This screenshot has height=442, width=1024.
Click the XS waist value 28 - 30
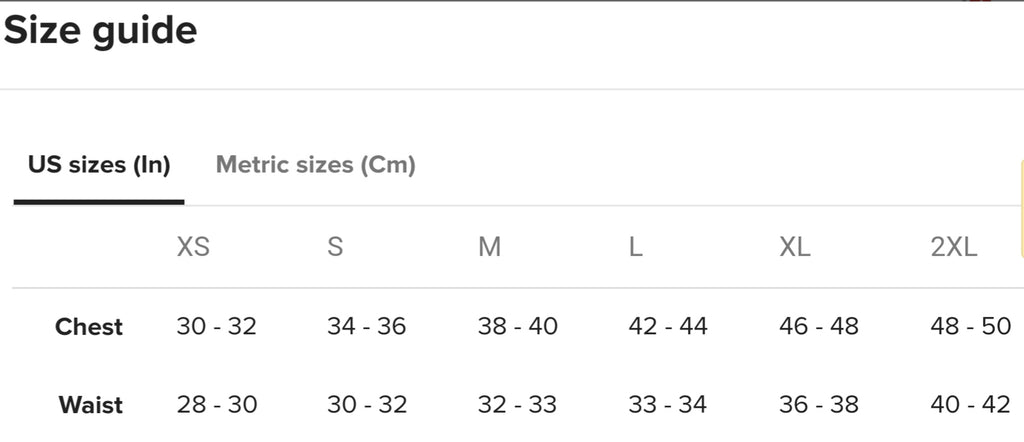click(216, 405)
